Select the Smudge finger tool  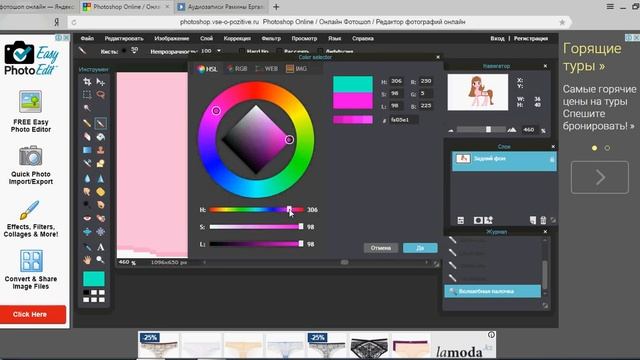87,191
